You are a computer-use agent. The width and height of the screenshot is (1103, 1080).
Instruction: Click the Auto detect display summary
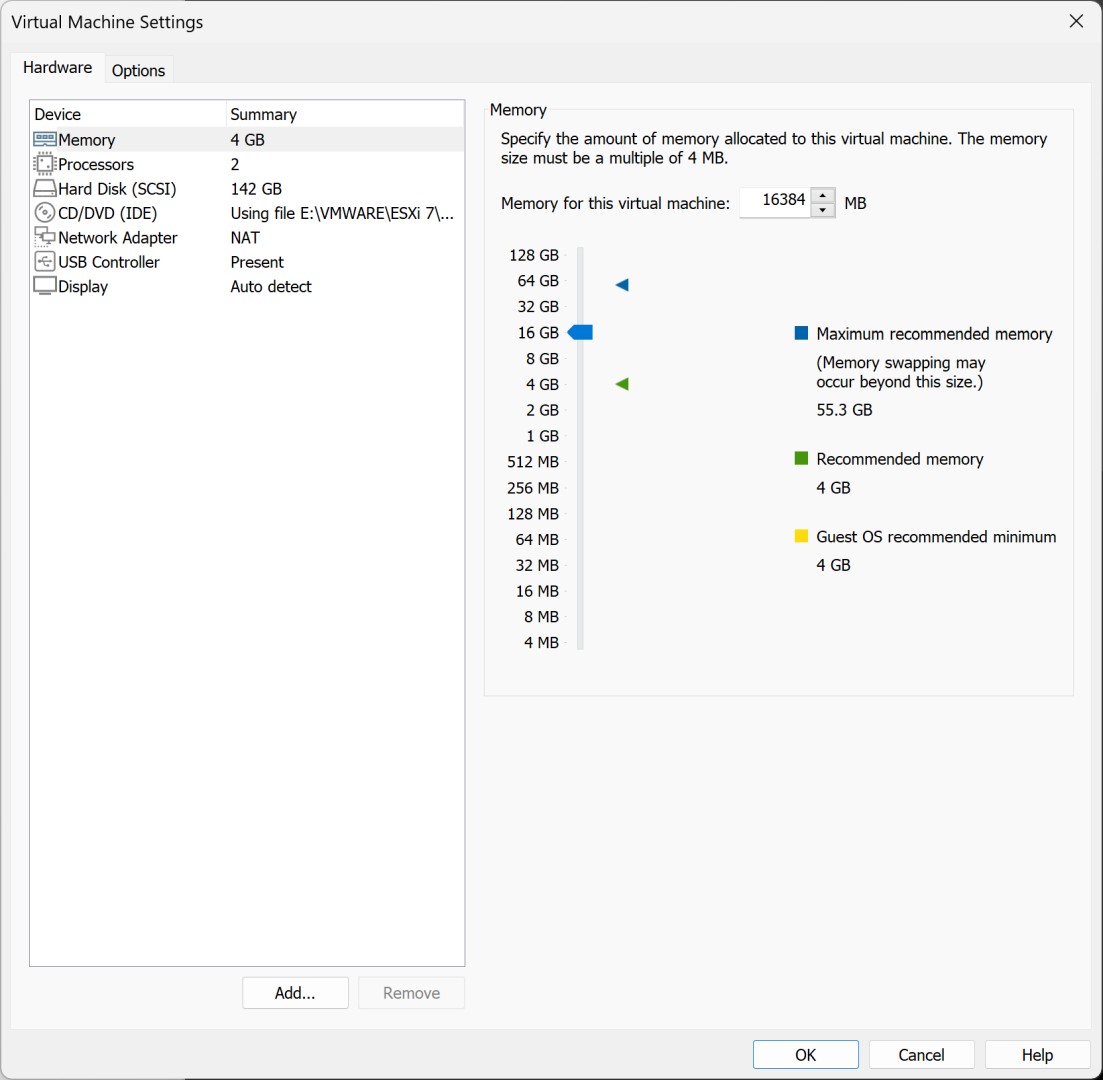tap(271, 286)
